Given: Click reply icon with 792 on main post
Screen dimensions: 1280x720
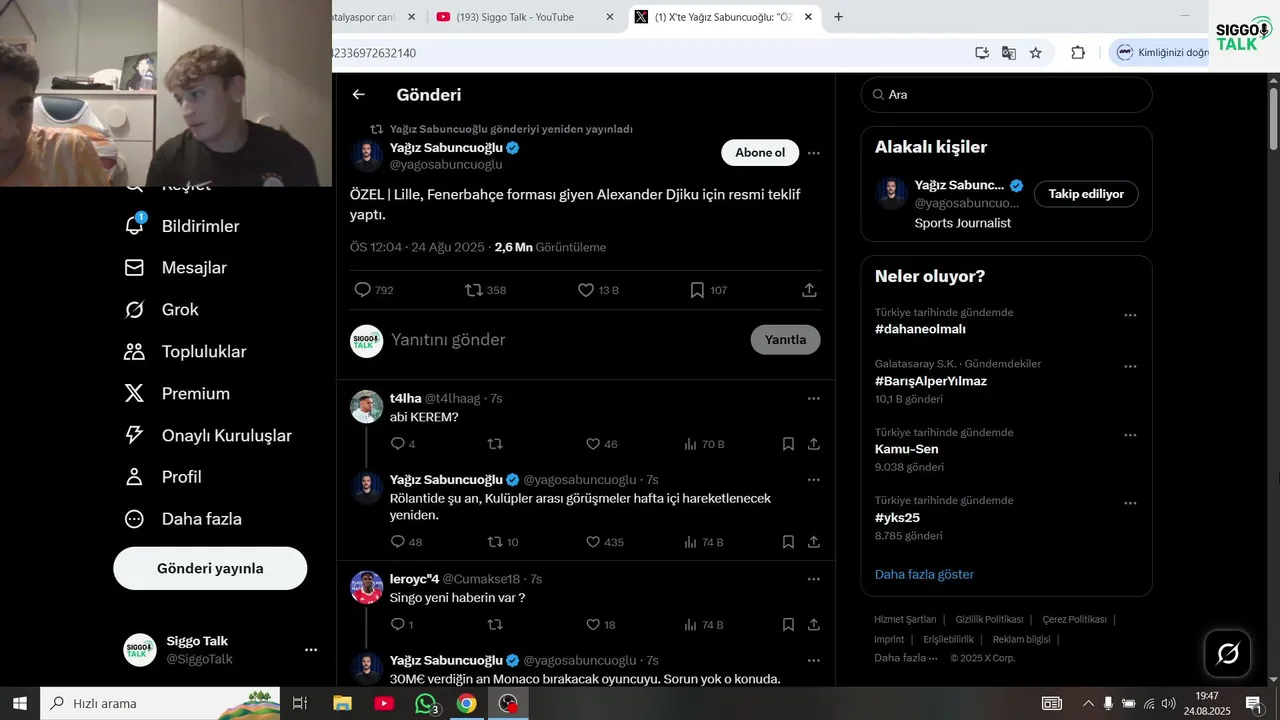Looking at the screenshot, I should 374,290.
